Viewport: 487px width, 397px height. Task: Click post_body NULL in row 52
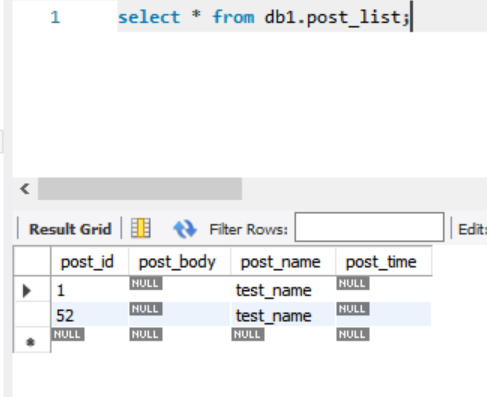(146, 309)
